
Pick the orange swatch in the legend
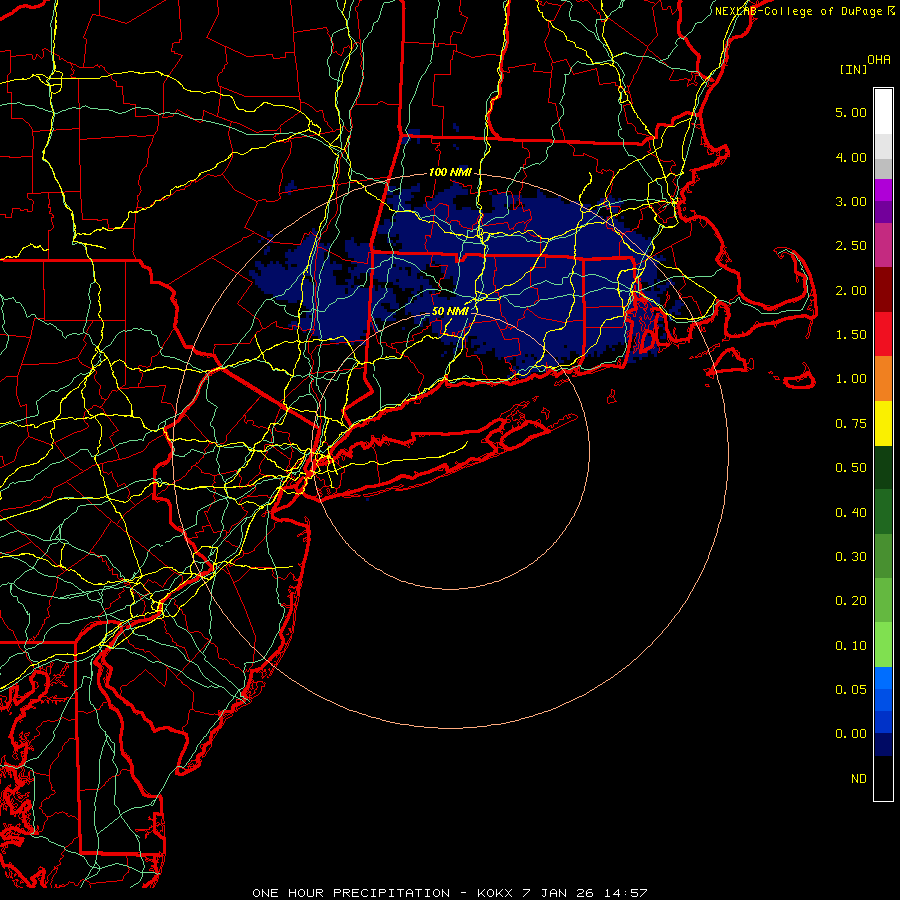883,378
